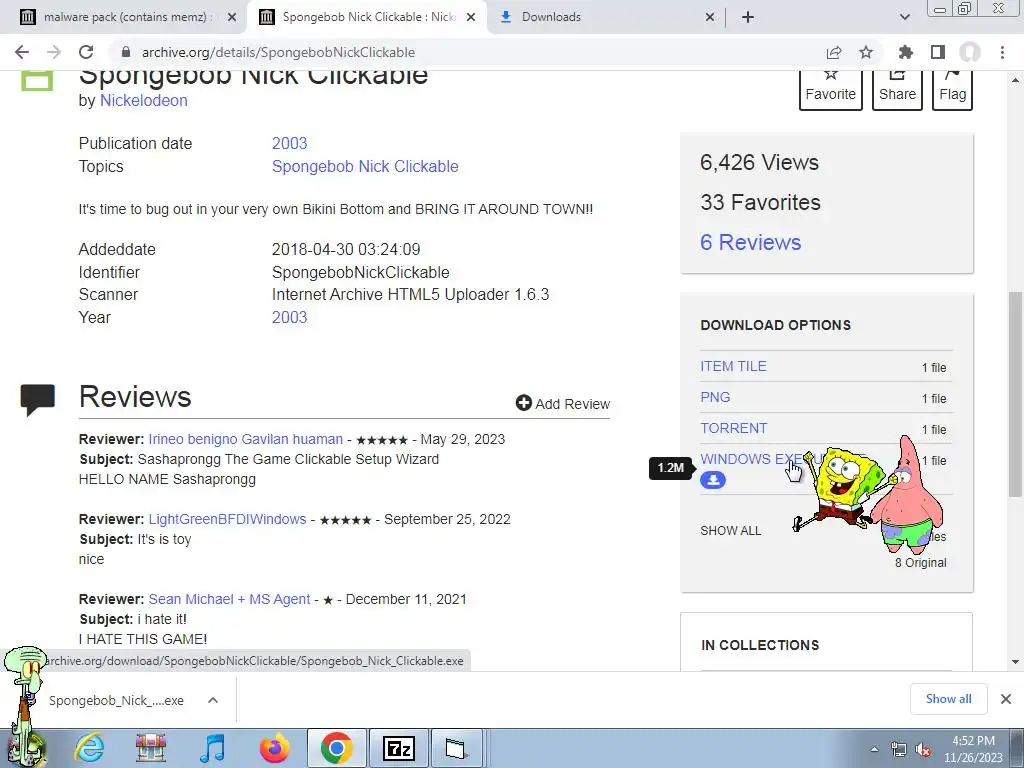The width and height of the screenshot is (1024, 768).
Task: Close the downloads bar
Action: click(x=1006, y=699)
